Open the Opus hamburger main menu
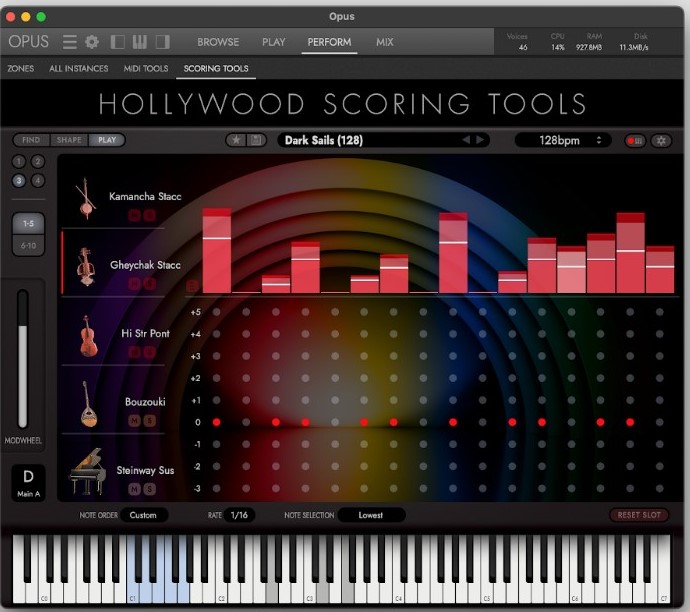The image size is (690, 612). click(x=70, y=42)
